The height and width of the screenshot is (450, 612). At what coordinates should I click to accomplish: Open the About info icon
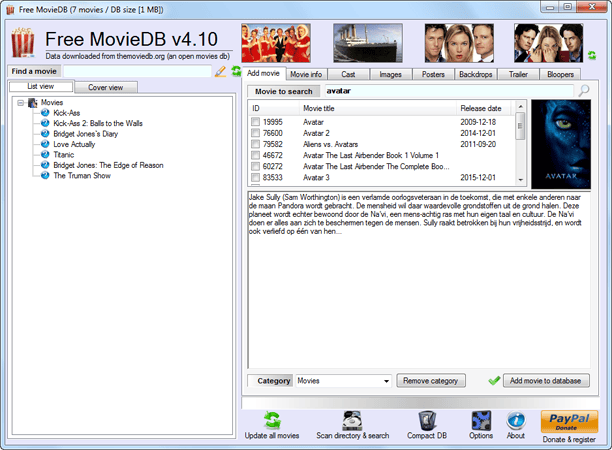point(516,421)
